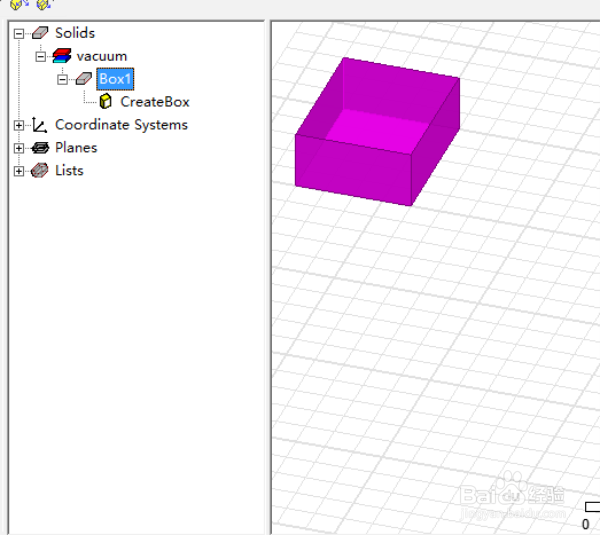Select the vacuum label
Image resolution: width=600 pixels, height=535 pixels.
(102, 56)
